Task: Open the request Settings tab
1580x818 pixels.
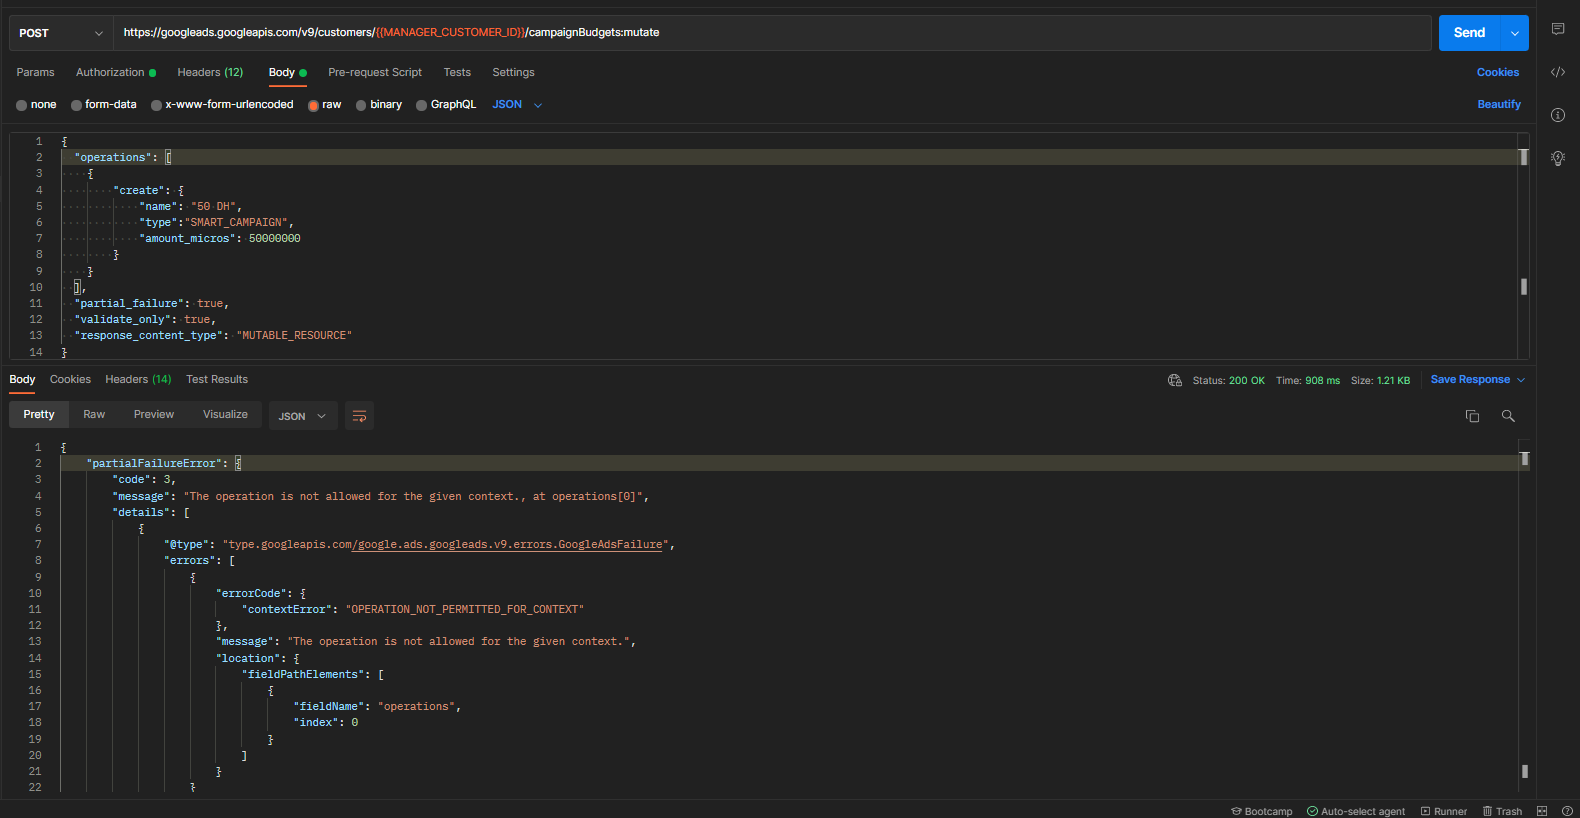Action: (x=513, y=72)
